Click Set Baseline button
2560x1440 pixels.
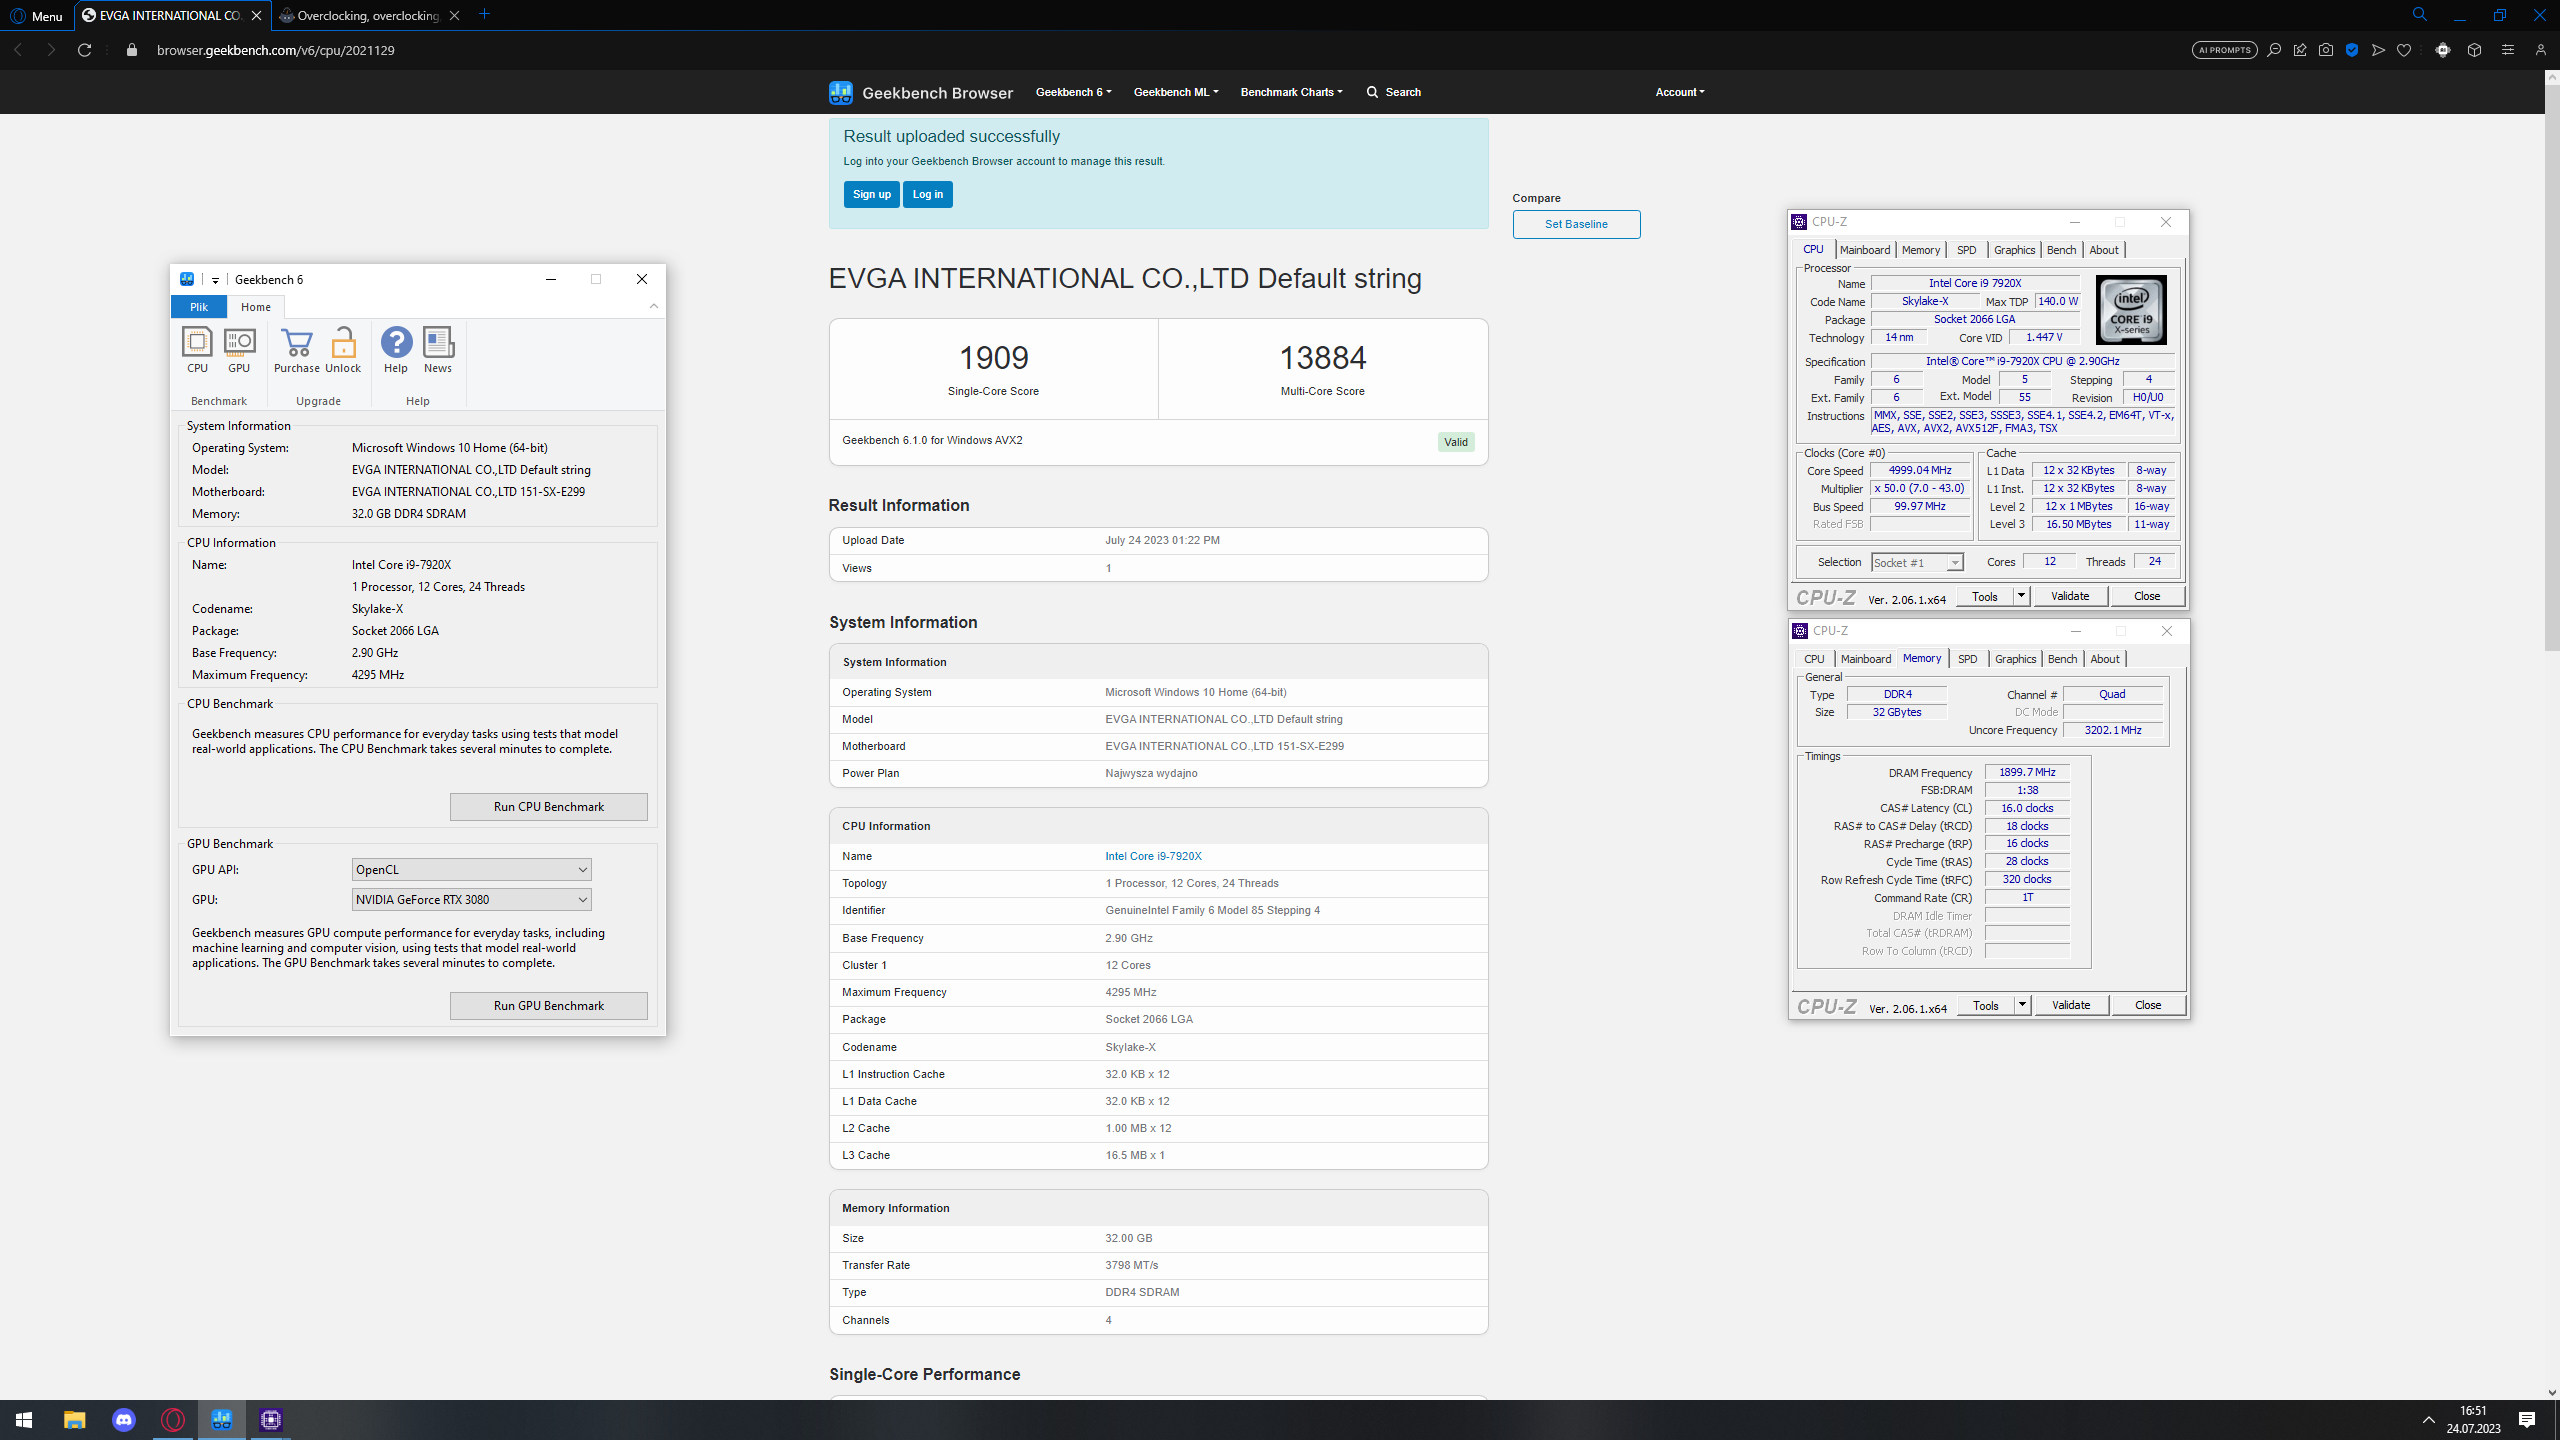[x=1576, y=224]
